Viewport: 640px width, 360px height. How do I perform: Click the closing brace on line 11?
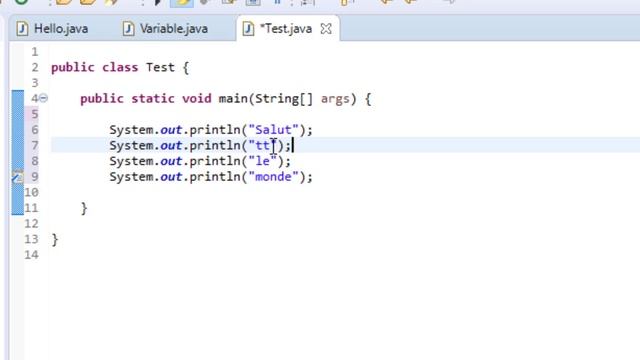pyautogui.click(x=84, y=208)
